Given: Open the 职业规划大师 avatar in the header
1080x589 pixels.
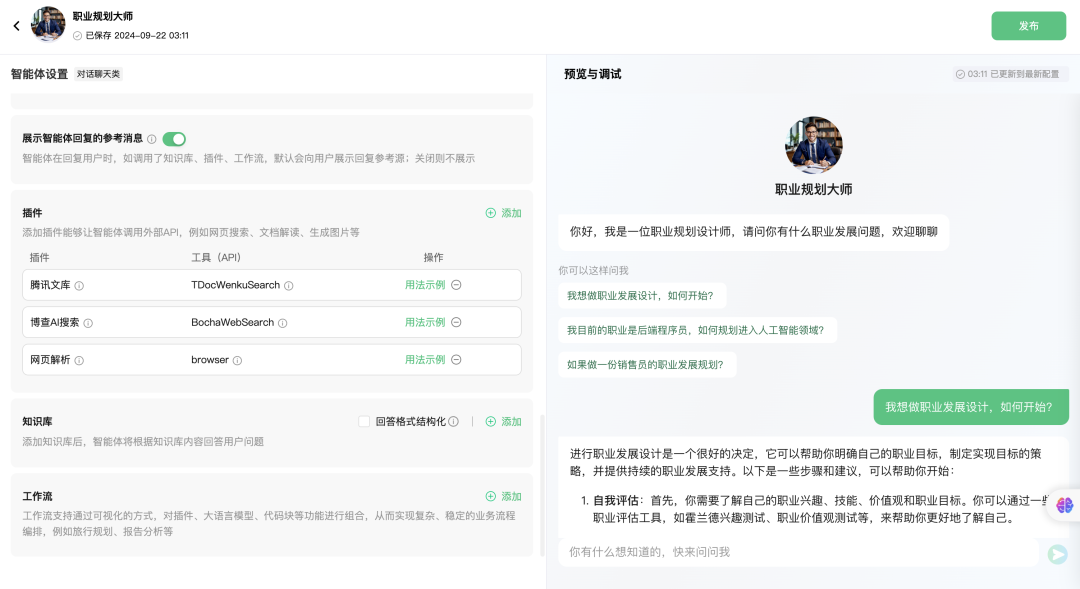Looking at the screenshot, I should coord(48,25).
